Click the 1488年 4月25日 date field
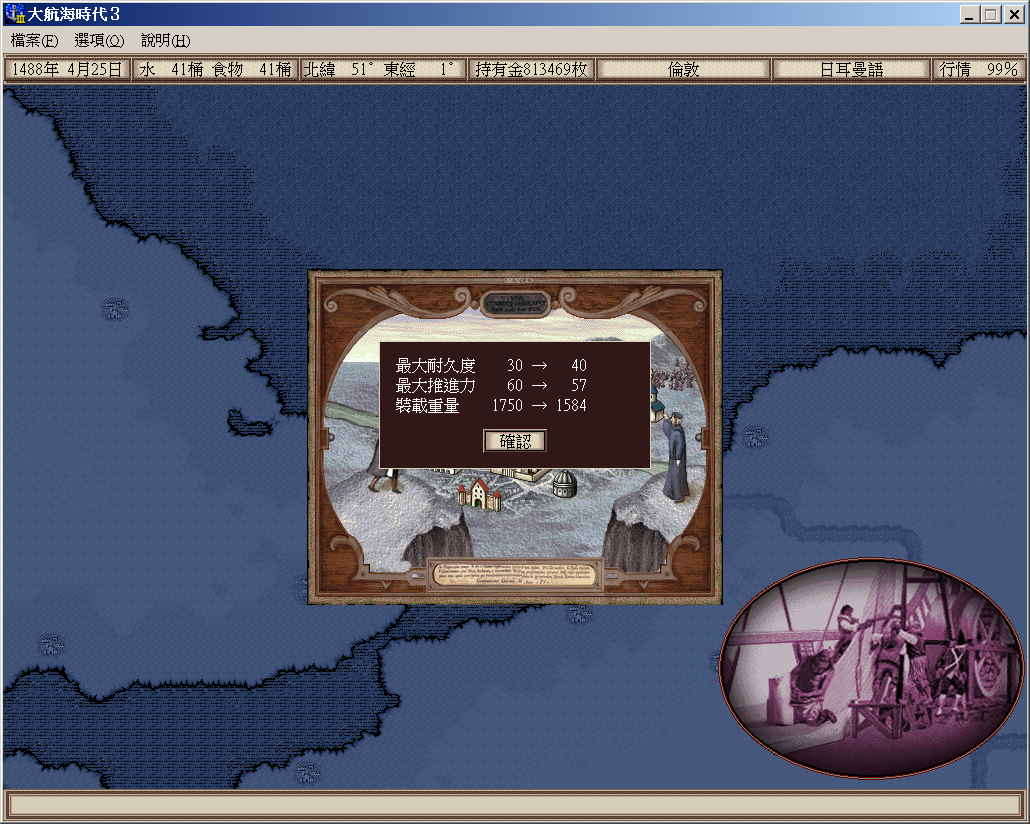 coord(67,70)
